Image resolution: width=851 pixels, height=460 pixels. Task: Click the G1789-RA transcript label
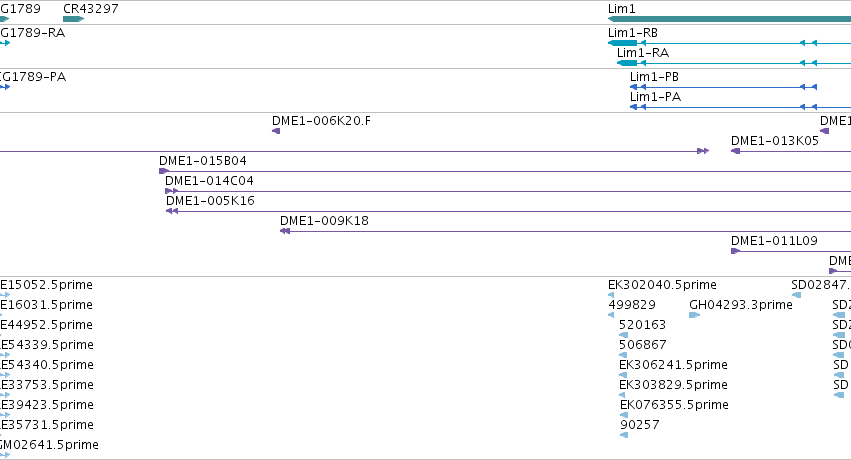point(33,33)
